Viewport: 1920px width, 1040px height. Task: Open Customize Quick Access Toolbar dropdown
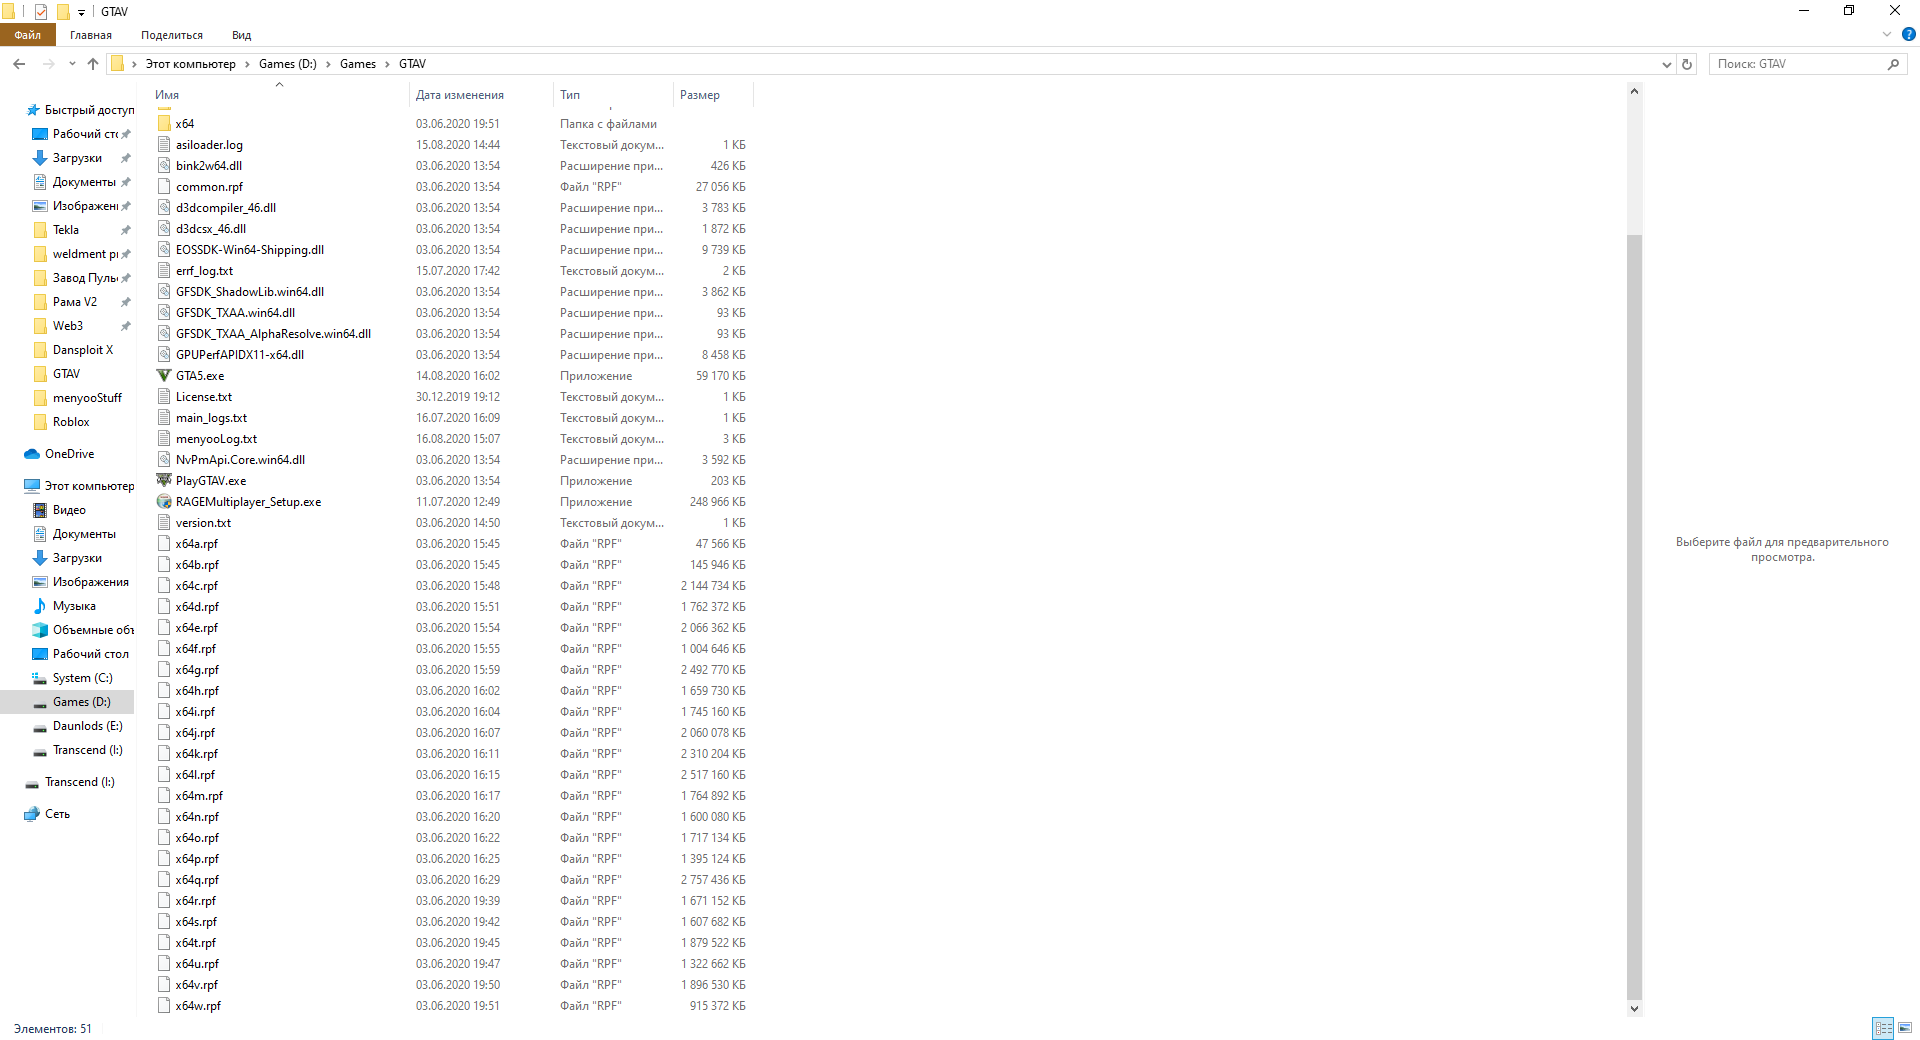[81, 12]
